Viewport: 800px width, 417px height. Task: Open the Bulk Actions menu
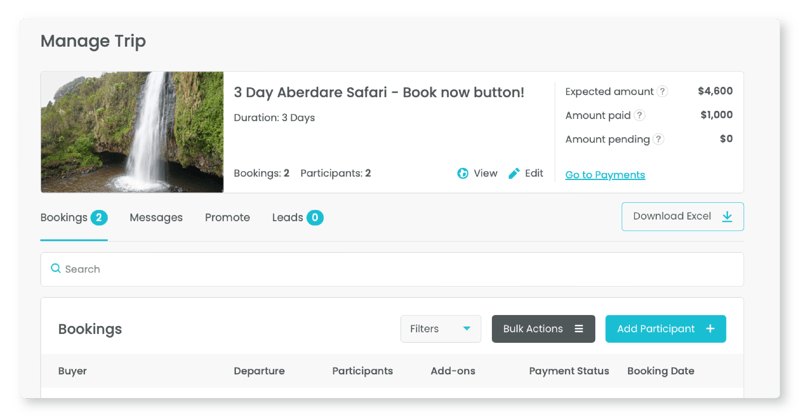click(543, 329)
